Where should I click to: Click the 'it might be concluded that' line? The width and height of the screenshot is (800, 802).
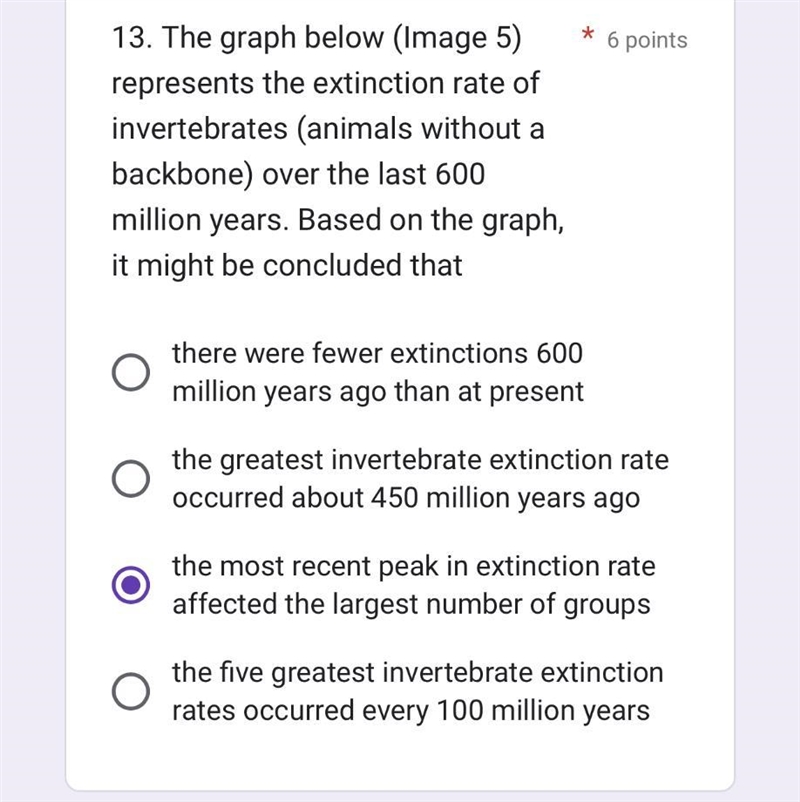click(287, 265)
